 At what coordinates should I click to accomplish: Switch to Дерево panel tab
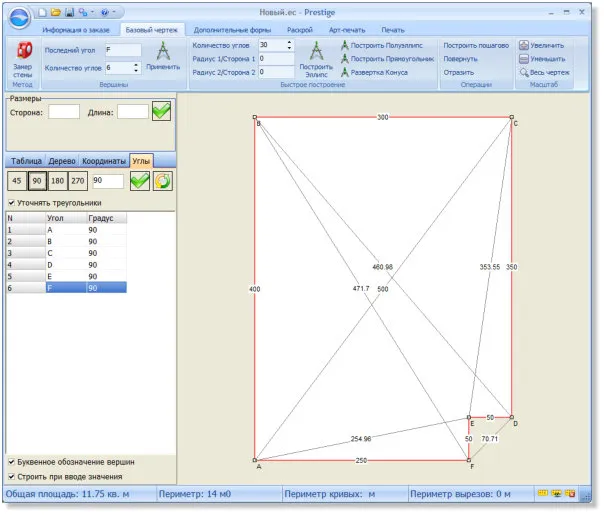click(x=62, y=161)
